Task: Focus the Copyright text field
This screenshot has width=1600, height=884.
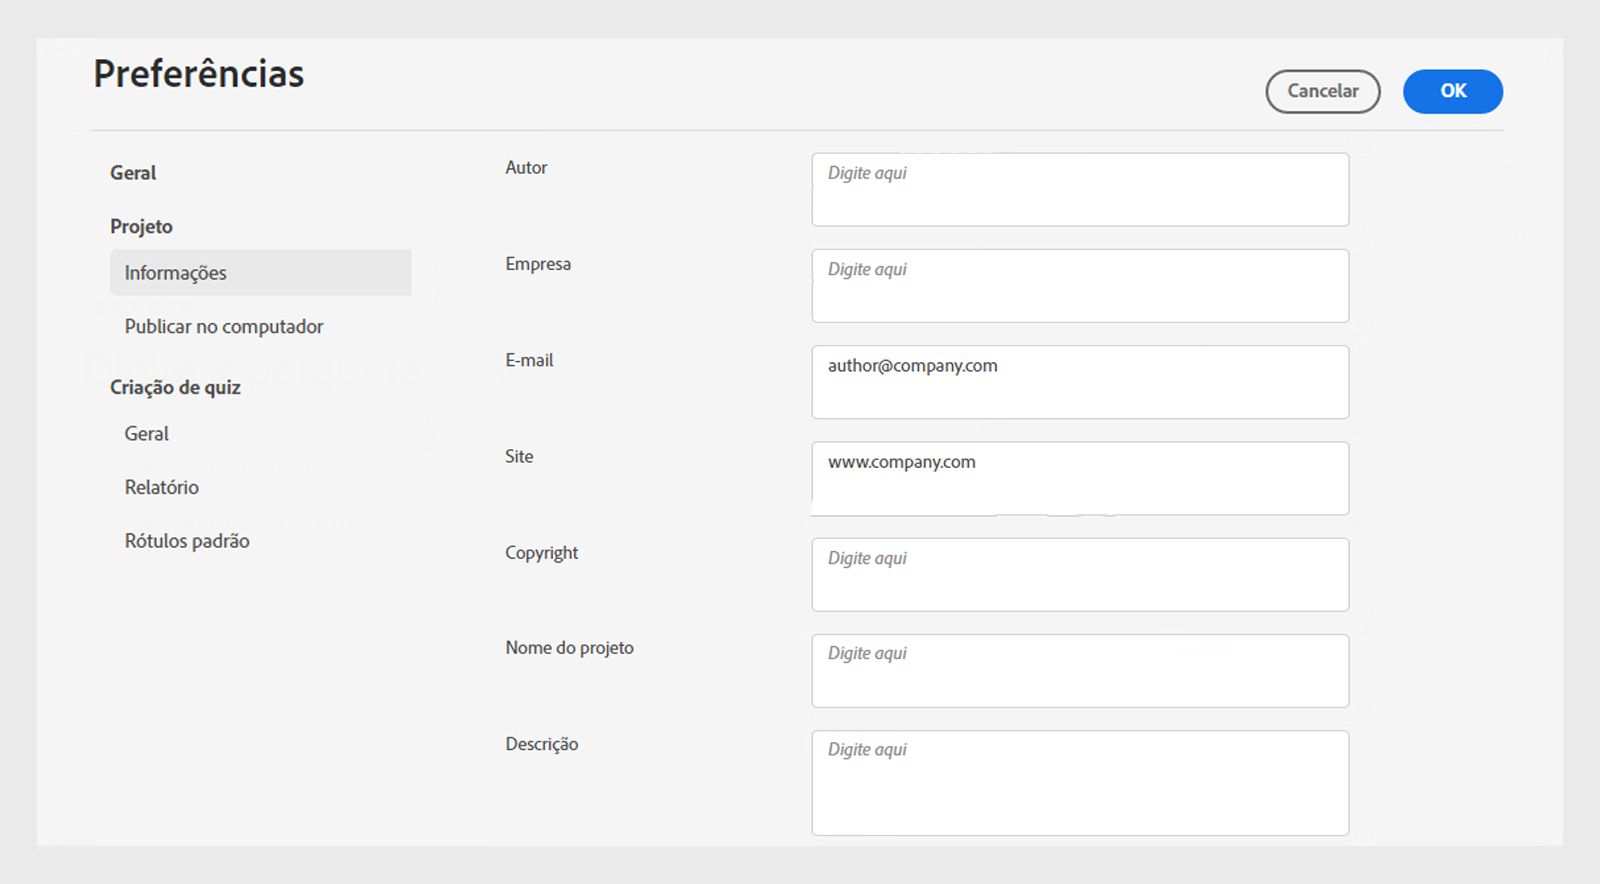Action: click(x=1080, y=575)
